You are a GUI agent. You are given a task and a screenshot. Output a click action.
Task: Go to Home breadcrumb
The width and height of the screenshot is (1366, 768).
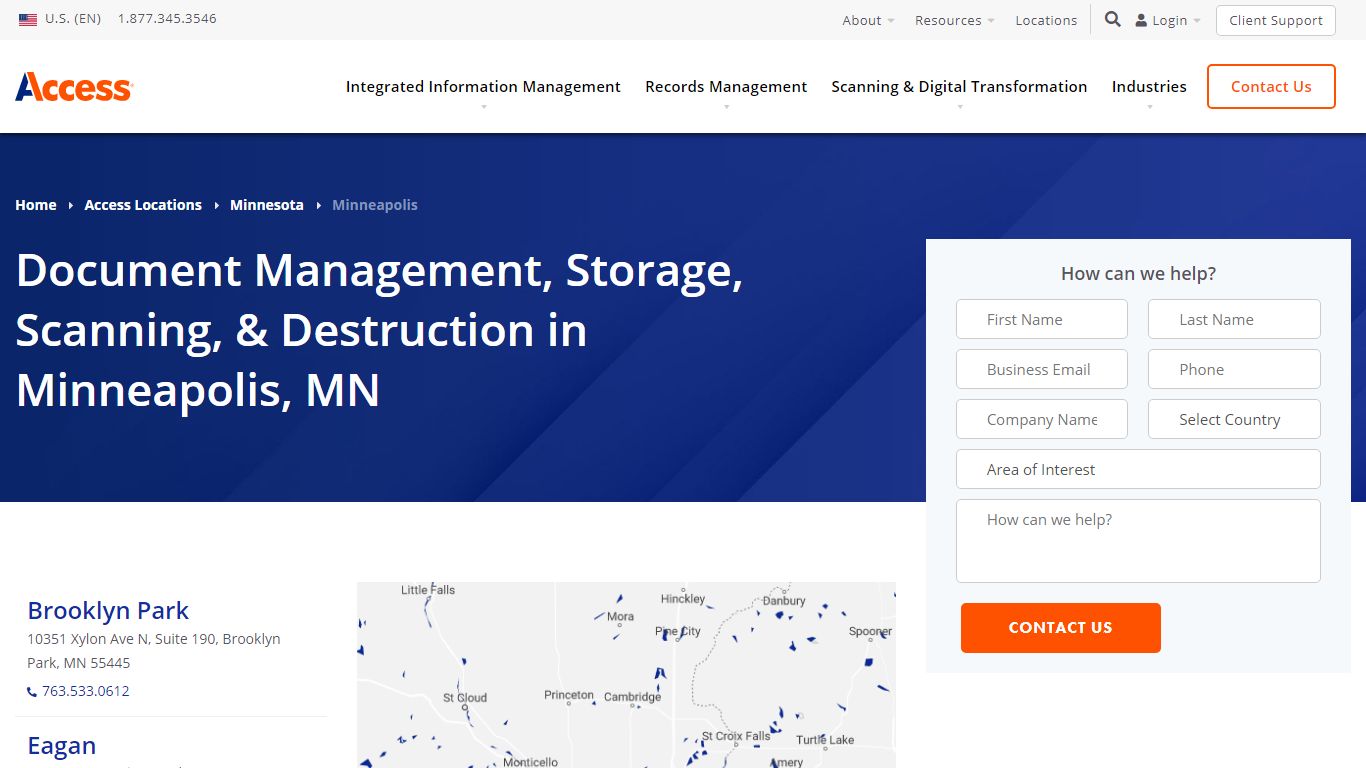tap(36, 205)
